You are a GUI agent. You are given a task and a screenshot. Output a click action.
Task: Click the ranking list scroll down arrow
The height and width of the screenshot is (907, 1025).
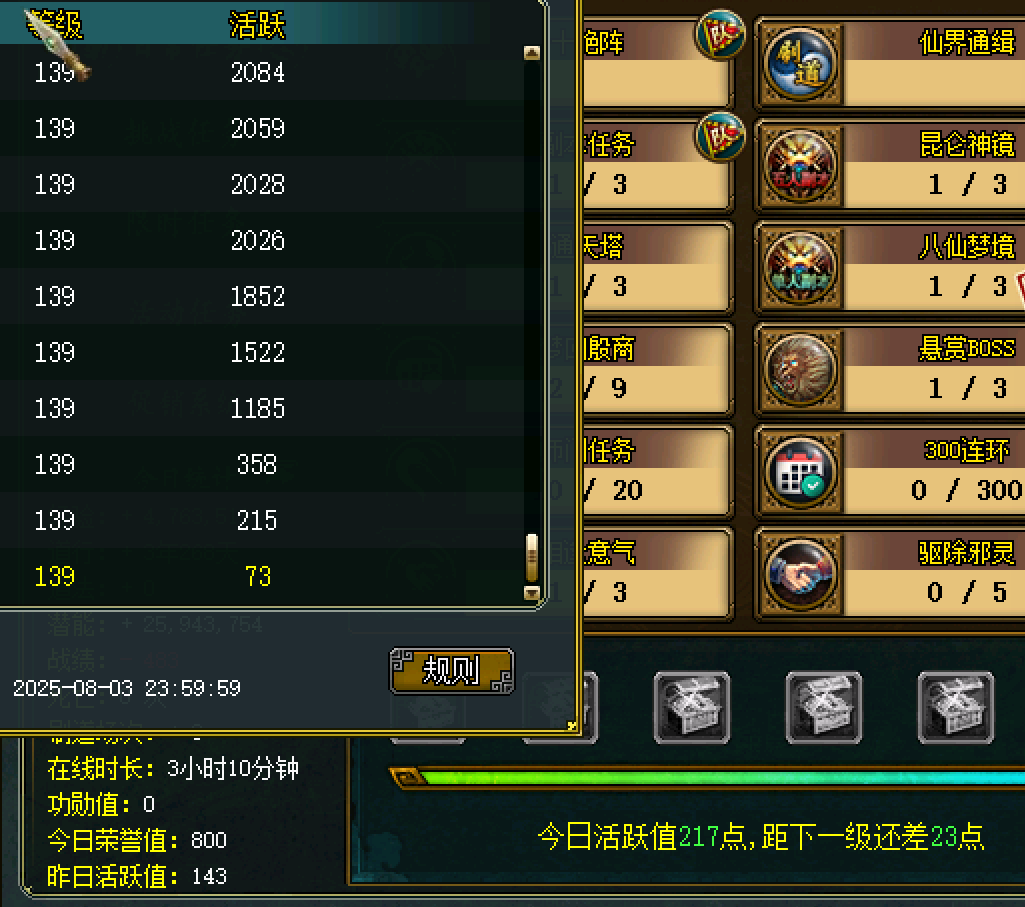point(531,593)
